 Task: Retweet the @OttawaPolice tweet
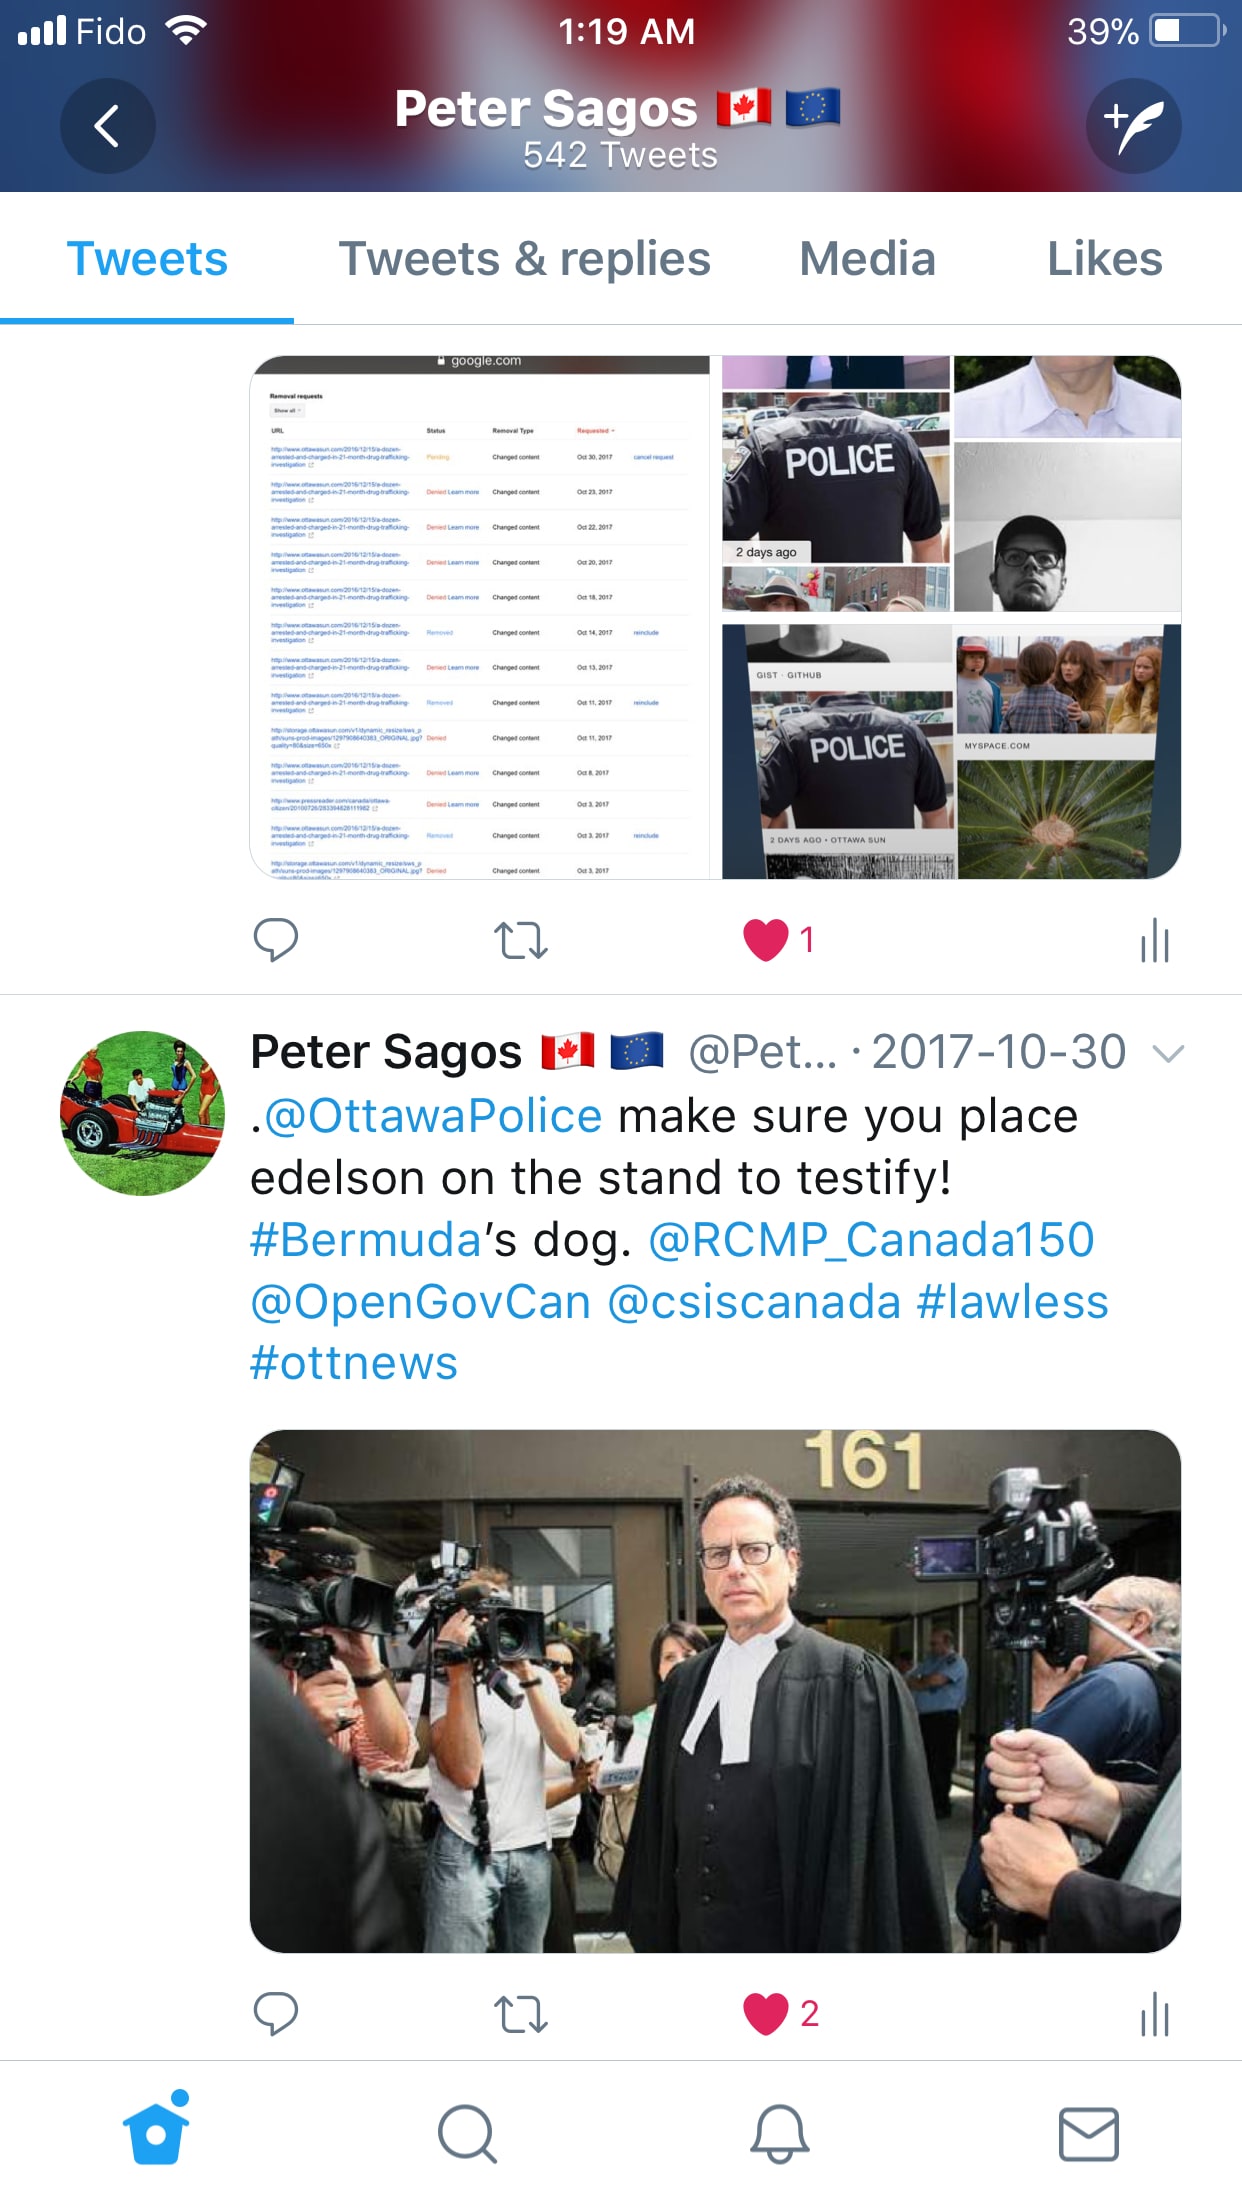[x=521, y=2014]
